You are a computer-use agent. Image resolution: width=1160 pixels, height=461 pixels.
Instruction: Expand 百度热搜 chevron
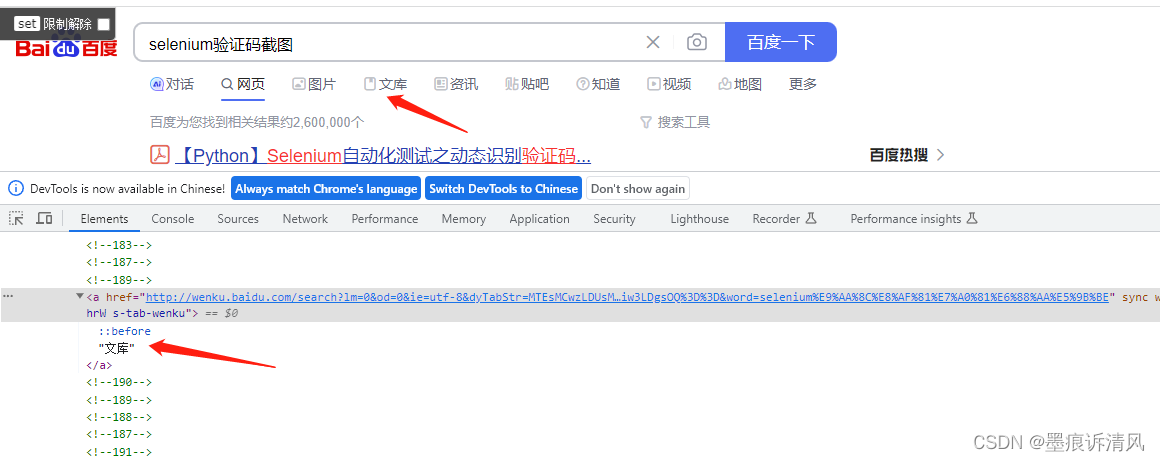click(940, 155)
